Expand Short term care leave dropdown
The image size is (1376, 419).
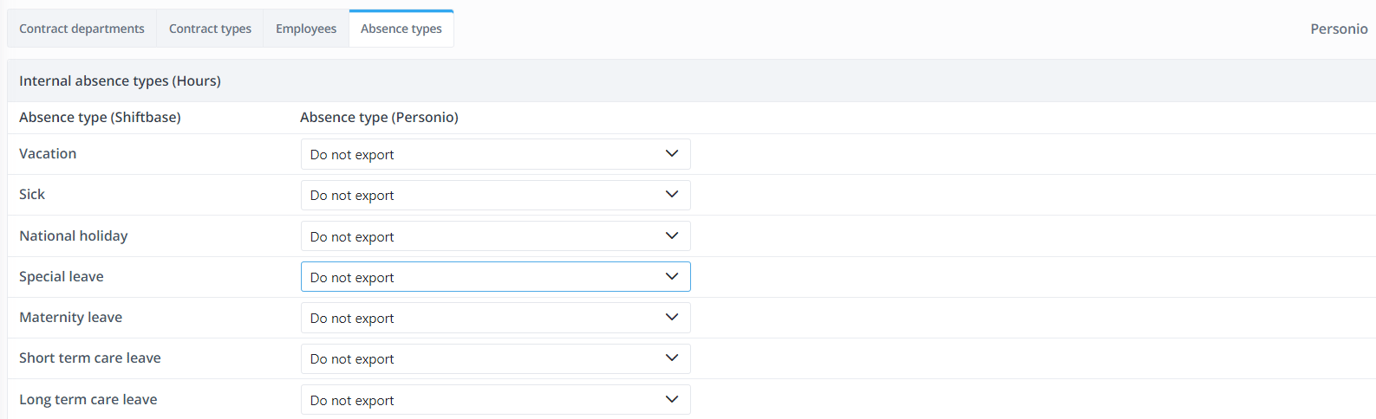495,359
